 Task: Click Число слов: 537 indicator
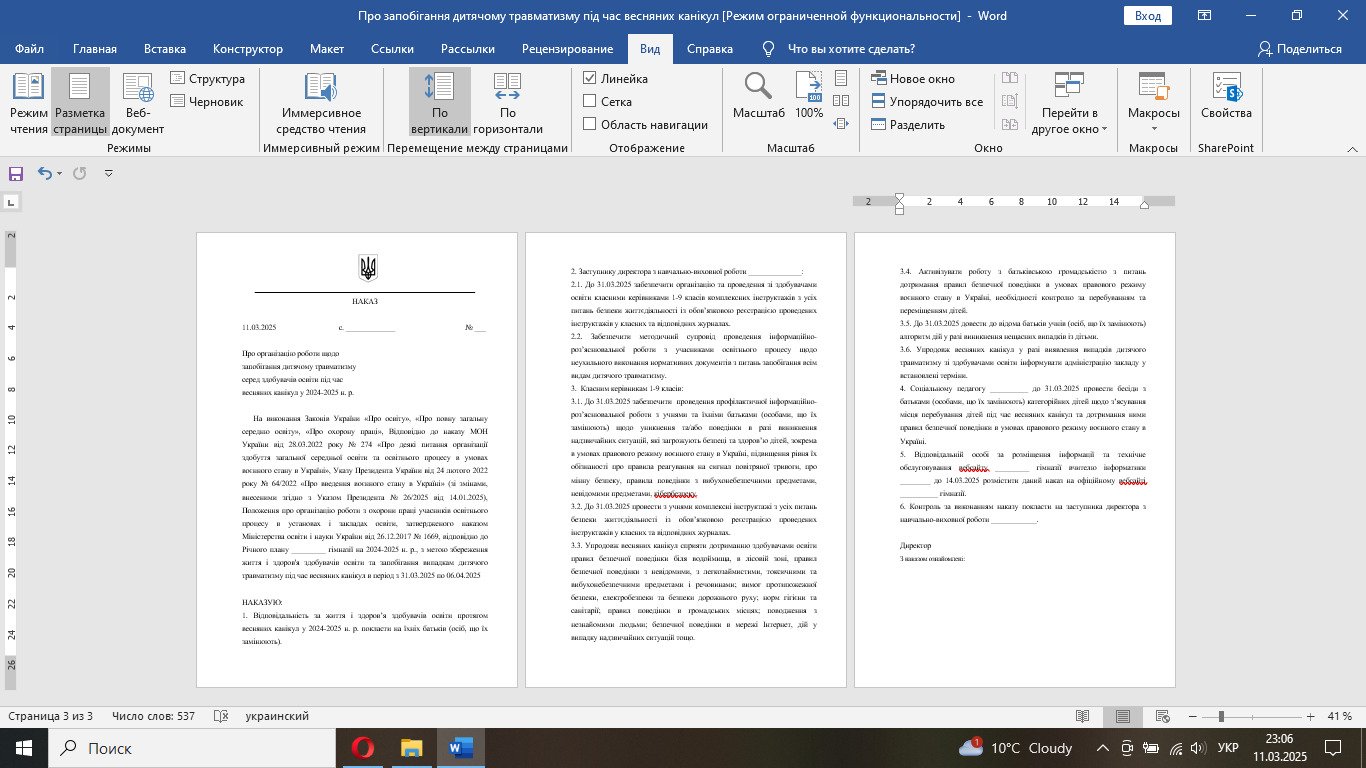click(154, 717)
